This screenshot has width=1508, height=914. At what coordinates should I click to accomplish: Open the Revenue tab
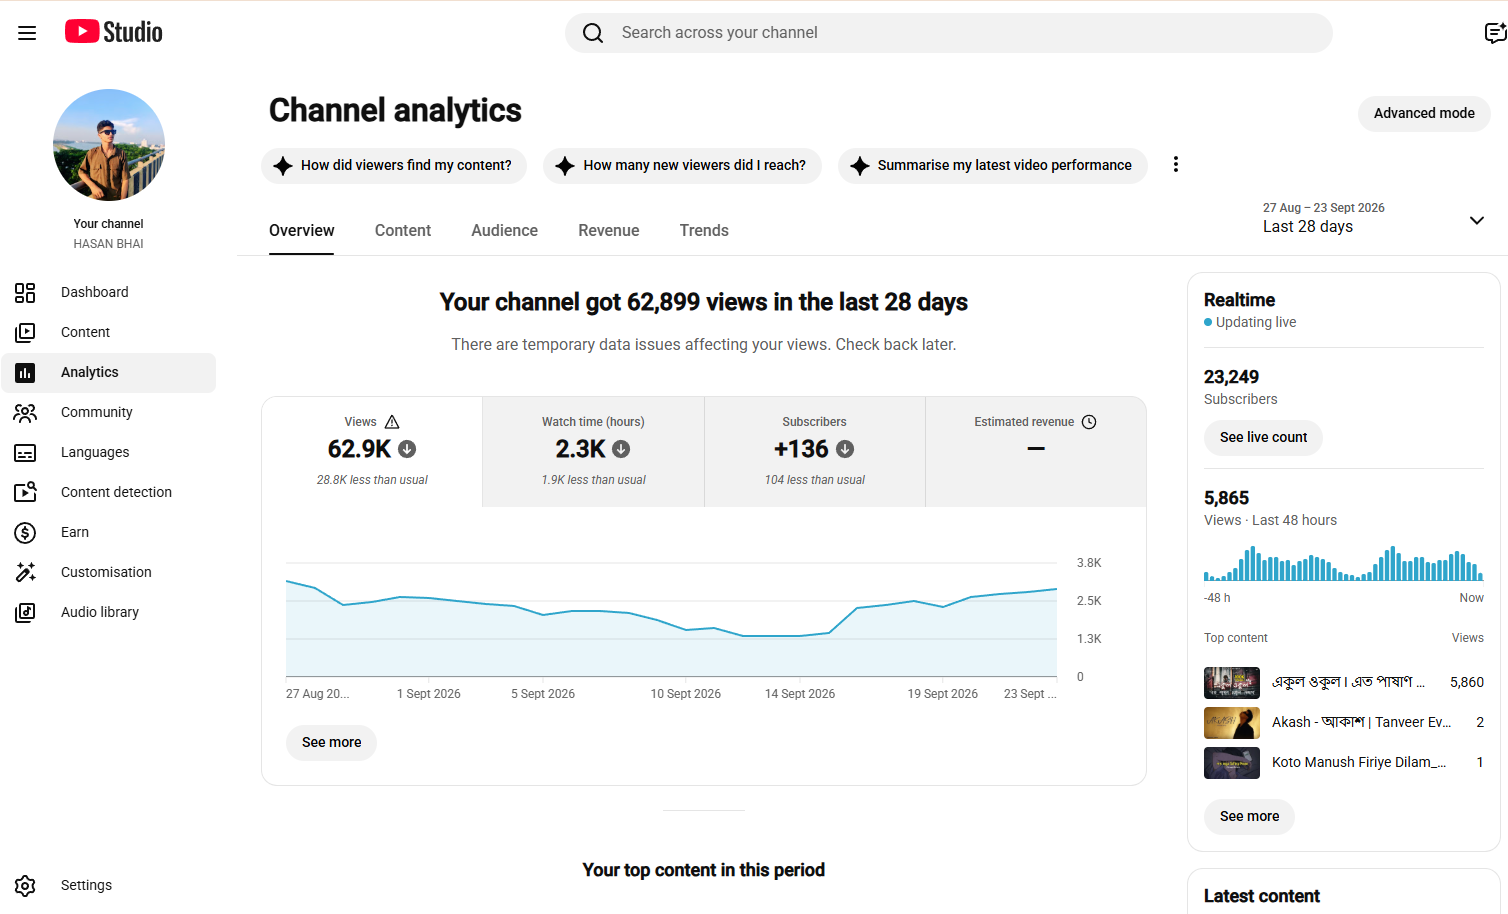tap(609, 231)
